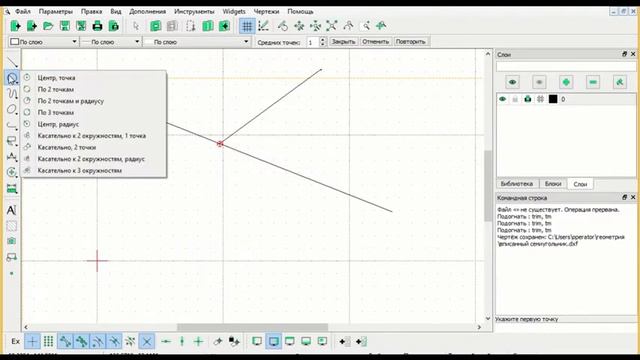Remove layer with green minus button
The width and height of the screenshot is (640, 360).
click(x=593, y=82)
